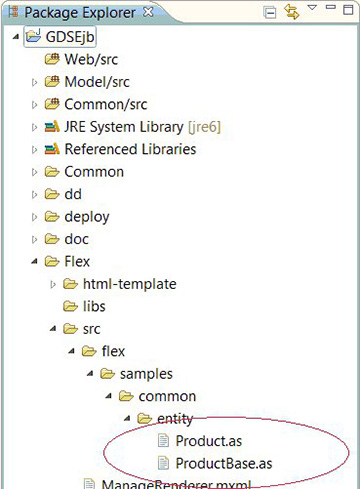Close the Package Explorer tab
This screenshot has height=489, width=360.
tap(148, 12)
